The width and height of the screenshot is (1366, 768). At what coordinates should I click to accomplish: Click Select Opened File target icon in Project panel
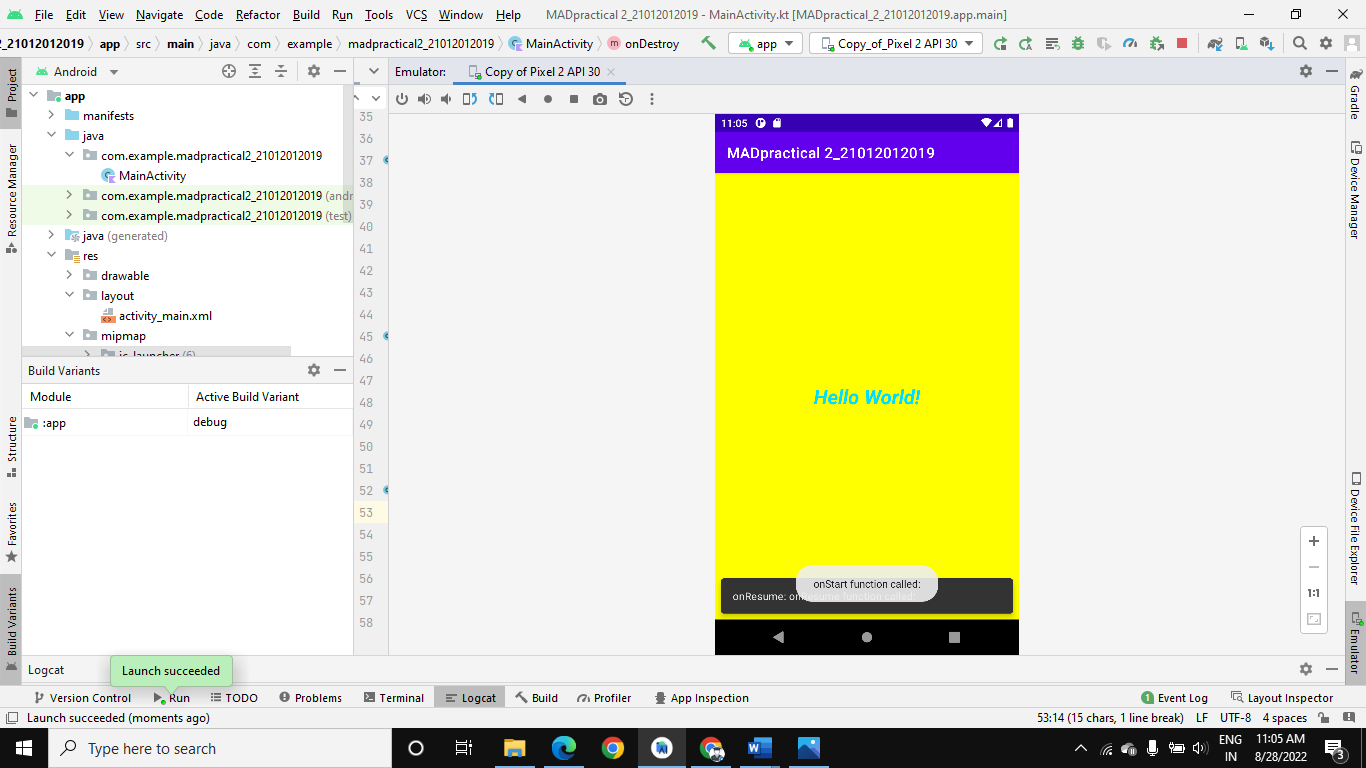pos(229,71)
